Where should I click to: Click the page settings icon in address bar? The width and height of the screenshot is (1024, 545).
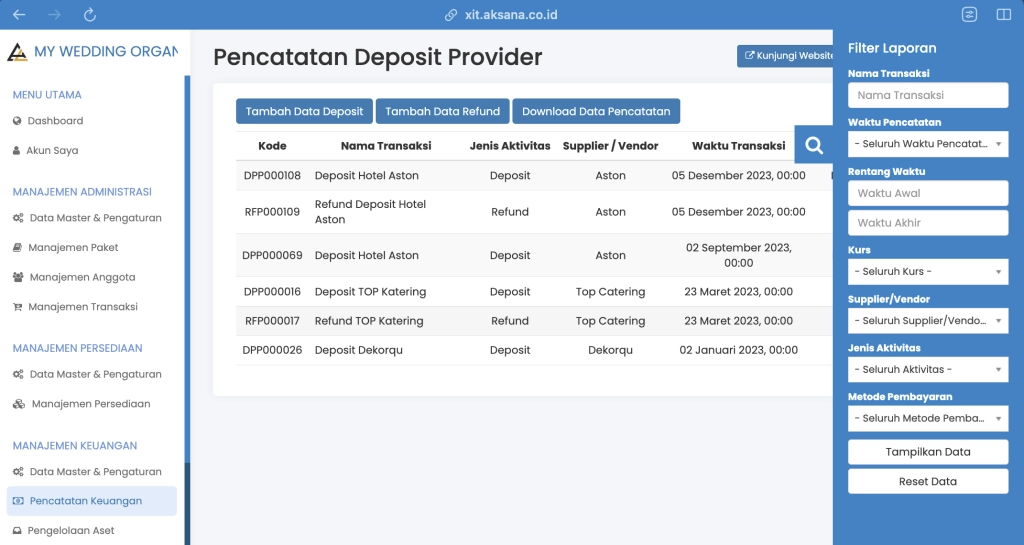point(969,15)
